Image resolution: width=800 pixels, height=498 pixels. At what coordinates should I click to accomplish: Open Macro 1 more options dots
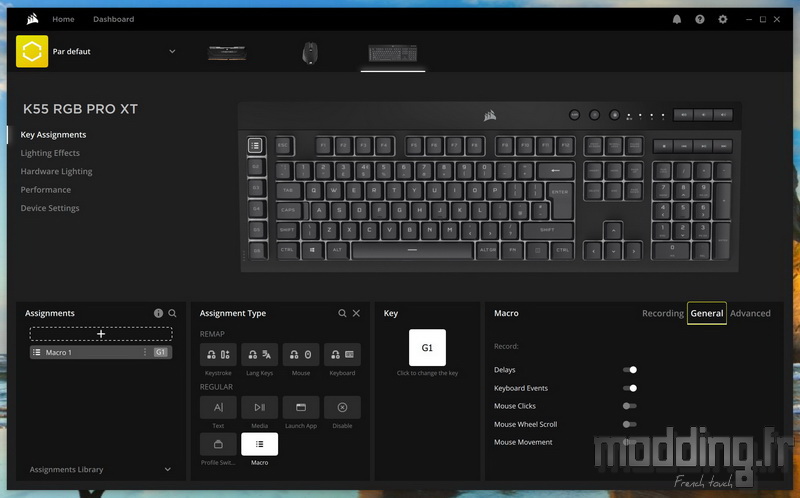(x=145, y=352)
